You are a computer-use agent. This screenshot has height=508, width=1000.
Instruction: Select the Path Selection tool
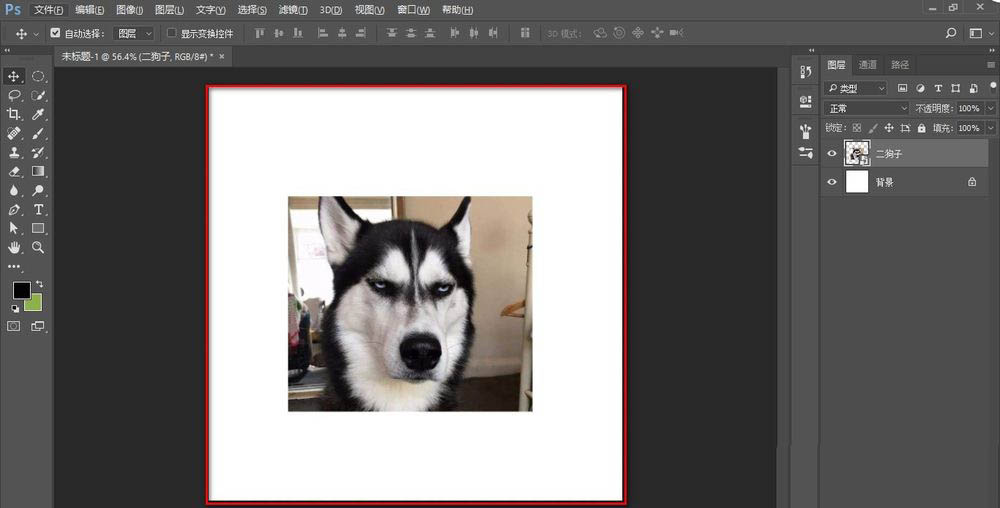point(13,228)
